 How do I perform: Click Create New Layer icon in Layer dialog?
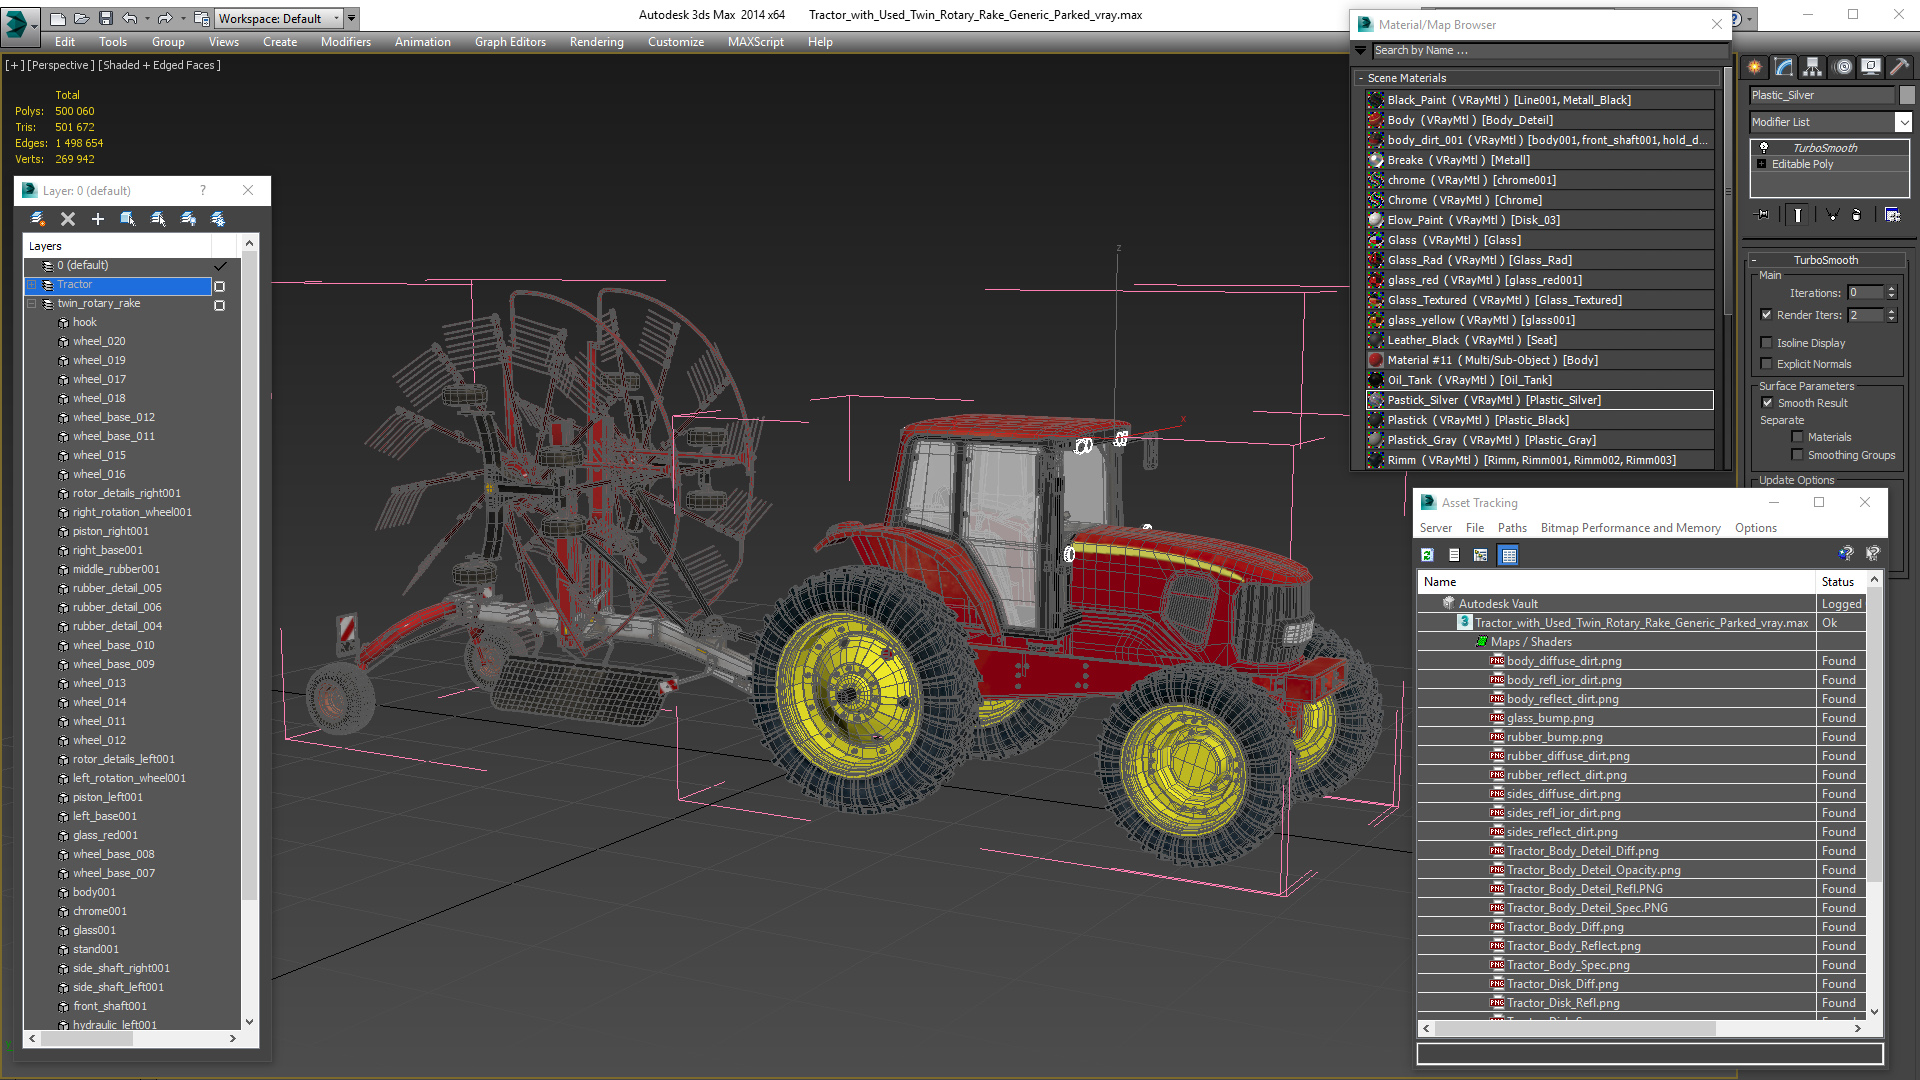tap(38, 219)
